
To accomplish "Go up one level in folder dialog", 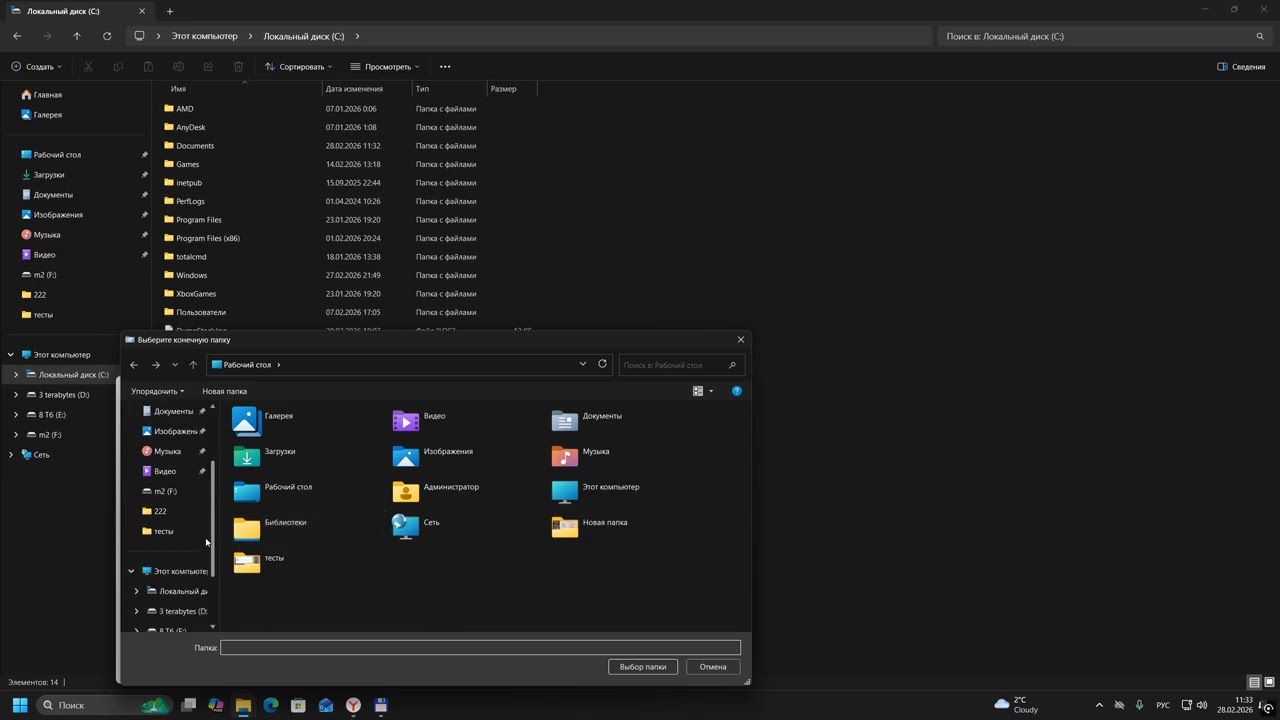I will 193,365.
